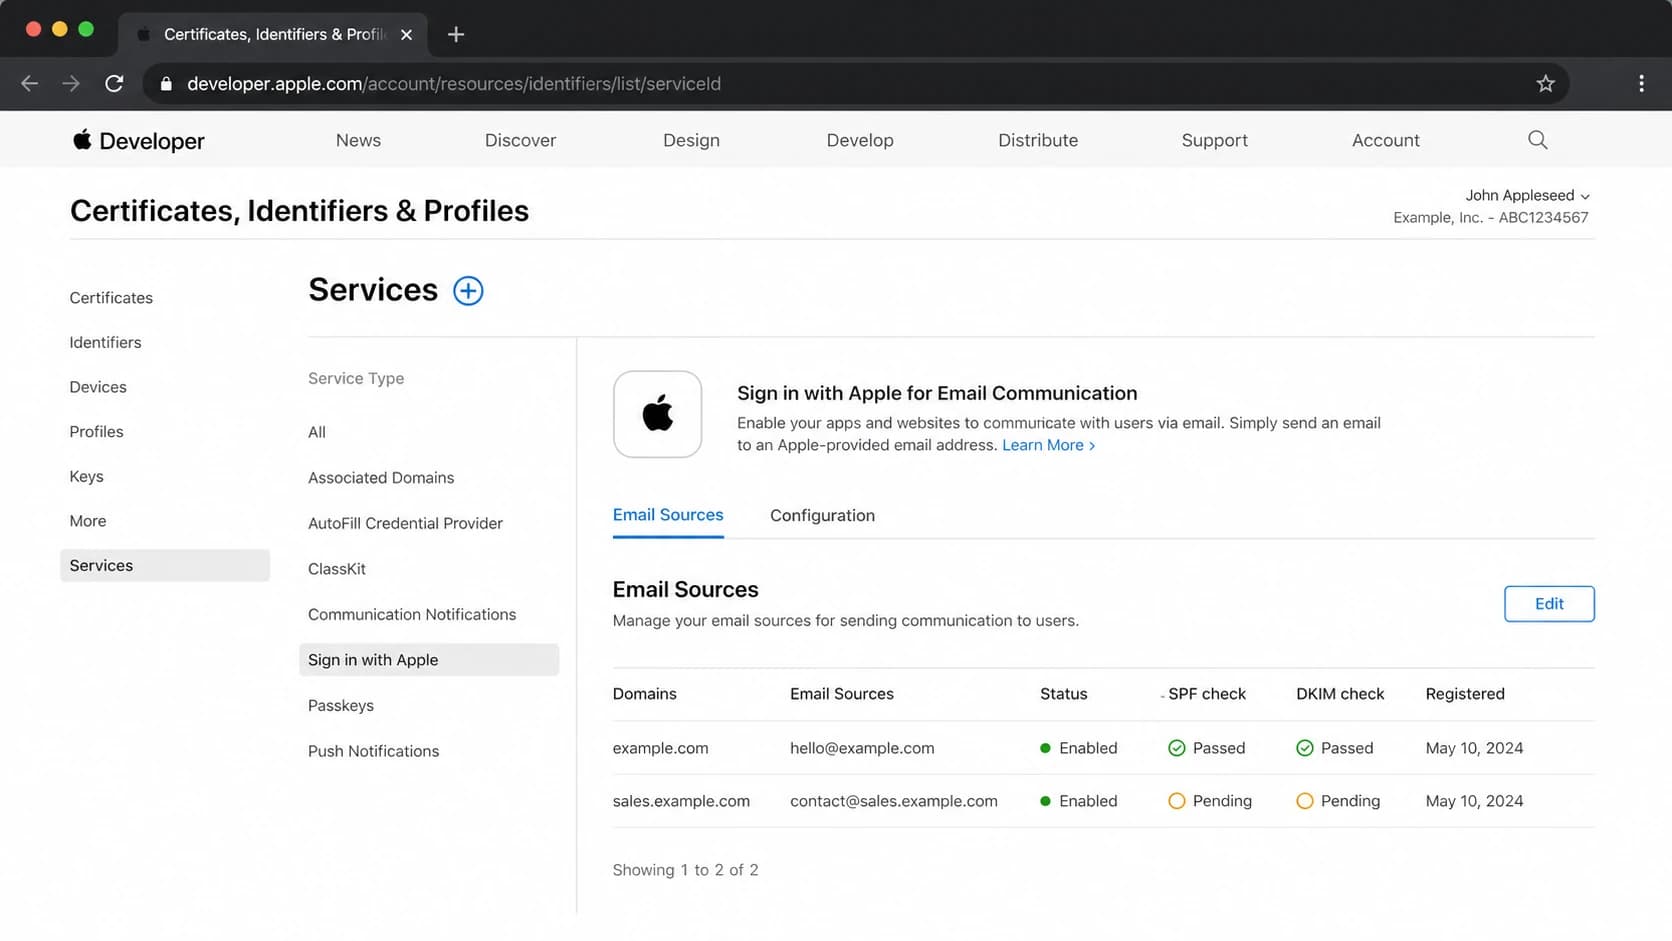Click Pending SPF check icon for sales.example.com
This screenshot has height=941, width=1672.
1177,801
